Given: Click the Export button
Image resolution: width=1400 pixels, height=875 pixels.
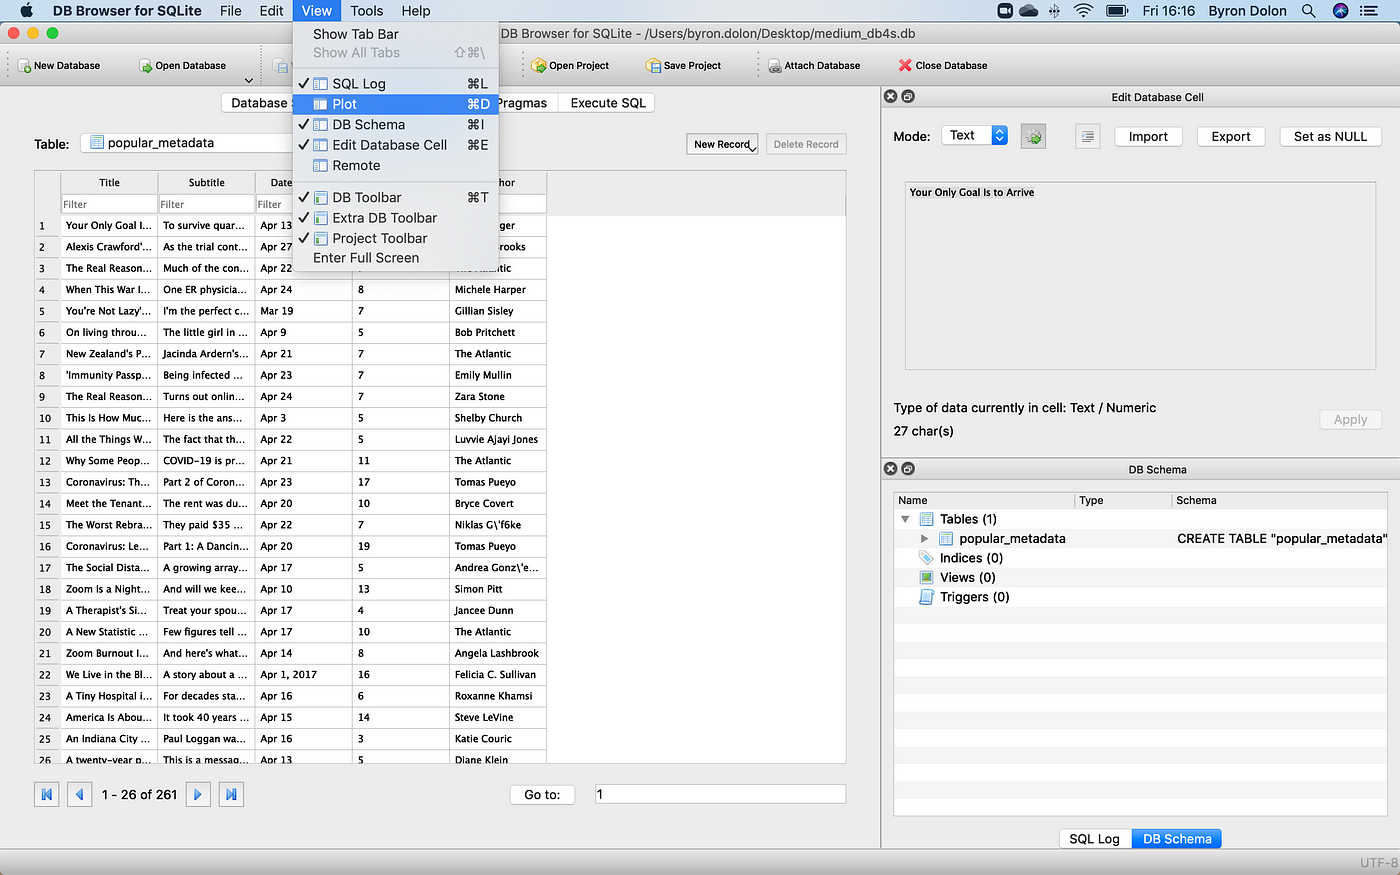Looking at the screenshot, I should pyautogui.click(x=1231, y=137).
